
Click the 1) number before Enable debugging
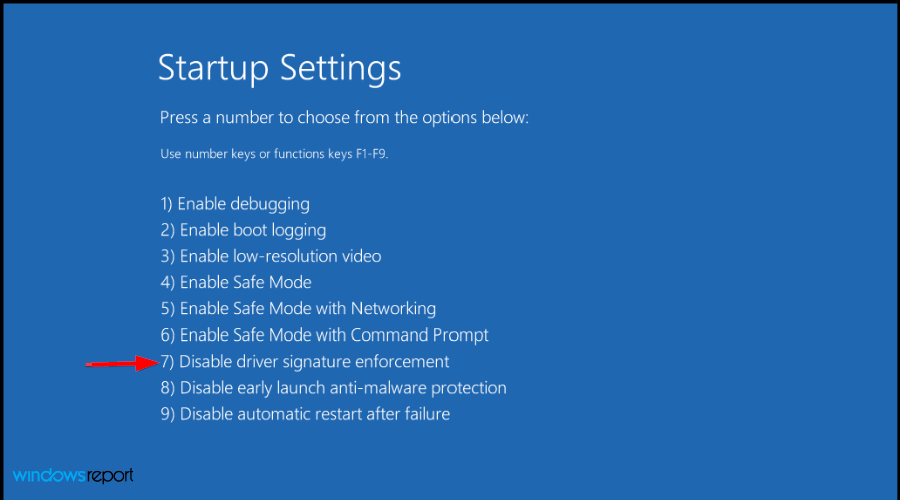click(166, 204)
